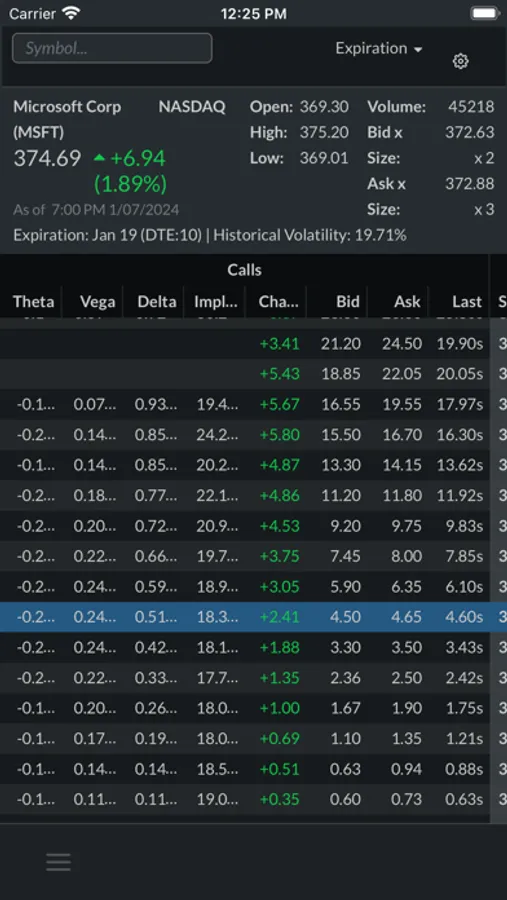Click ask price 16.70
The width and height of the screenshot is (507, 900).
[x=402, y=435]
